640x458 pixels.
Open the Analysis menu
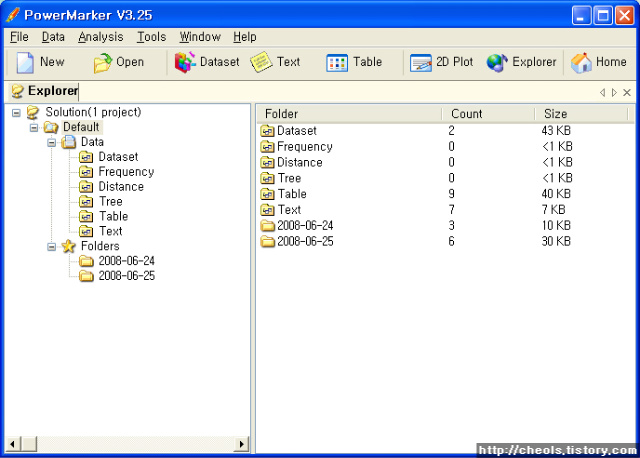(101, 37)
